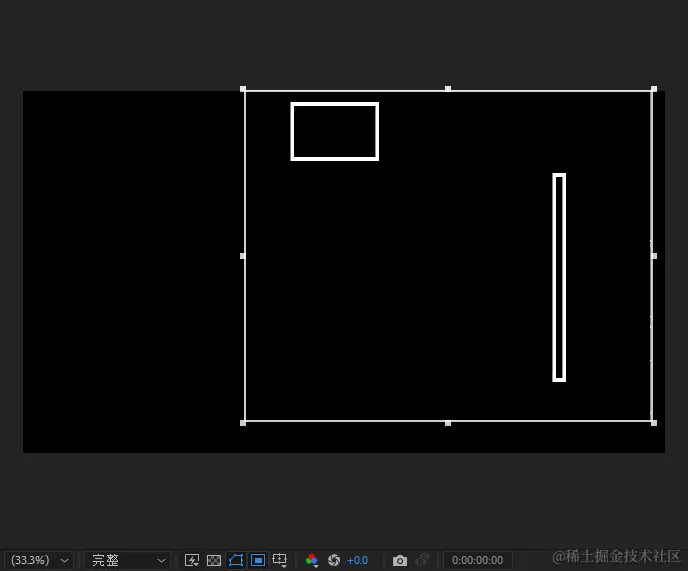Toggle the transparency grid checkerboard icon
Viewport: 688px width, 571px height.
214,560
